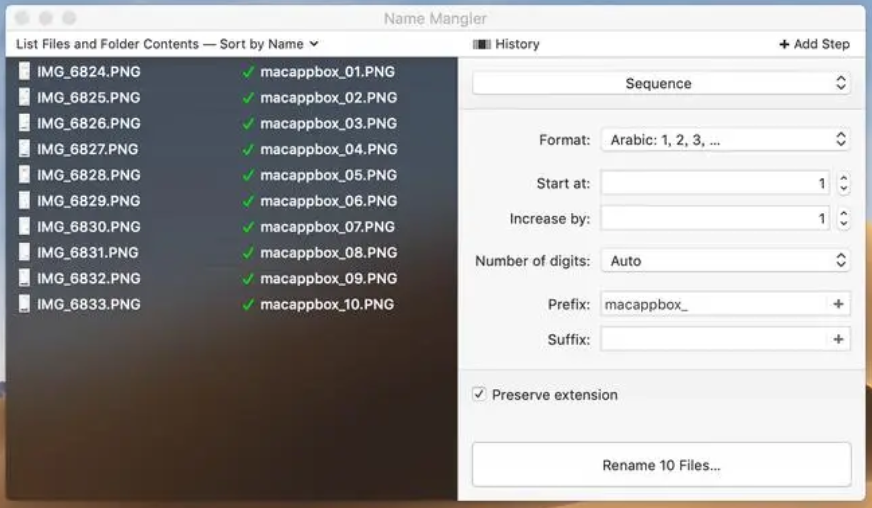The height and width of the screenshot is (508, 872).
Task: Click new name macappbox_03.PNG
Action: click(329, 124)
